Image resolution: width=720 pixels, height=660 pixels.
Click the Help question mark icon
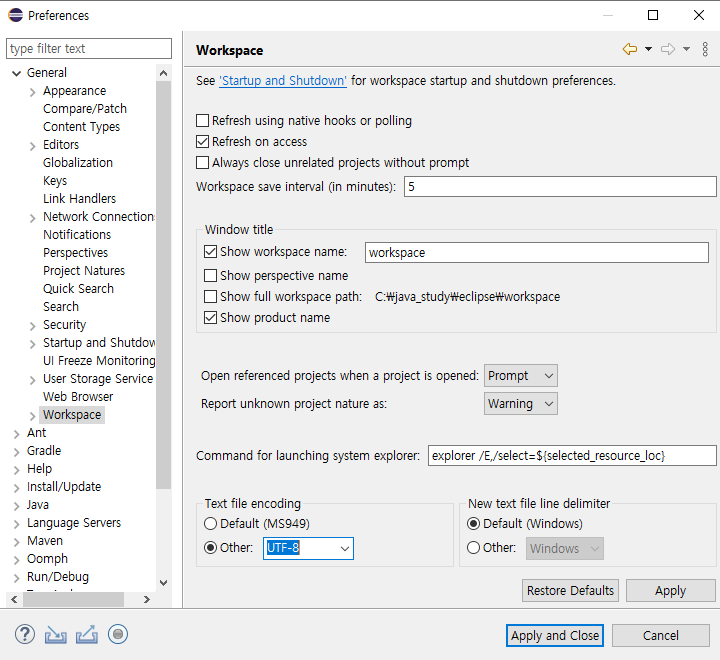(25, 635)
